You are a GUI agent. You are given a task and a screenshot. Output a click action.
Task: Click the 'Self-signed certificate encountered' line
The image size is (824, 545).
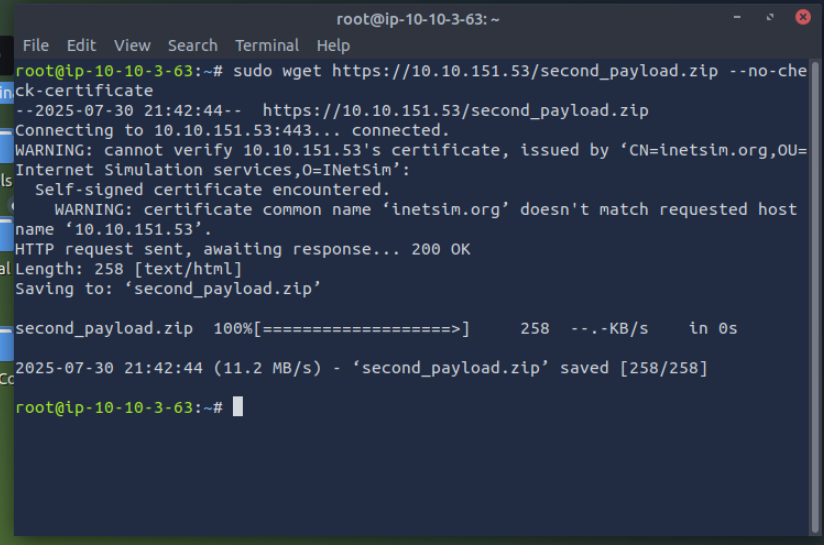pos(212,190)
